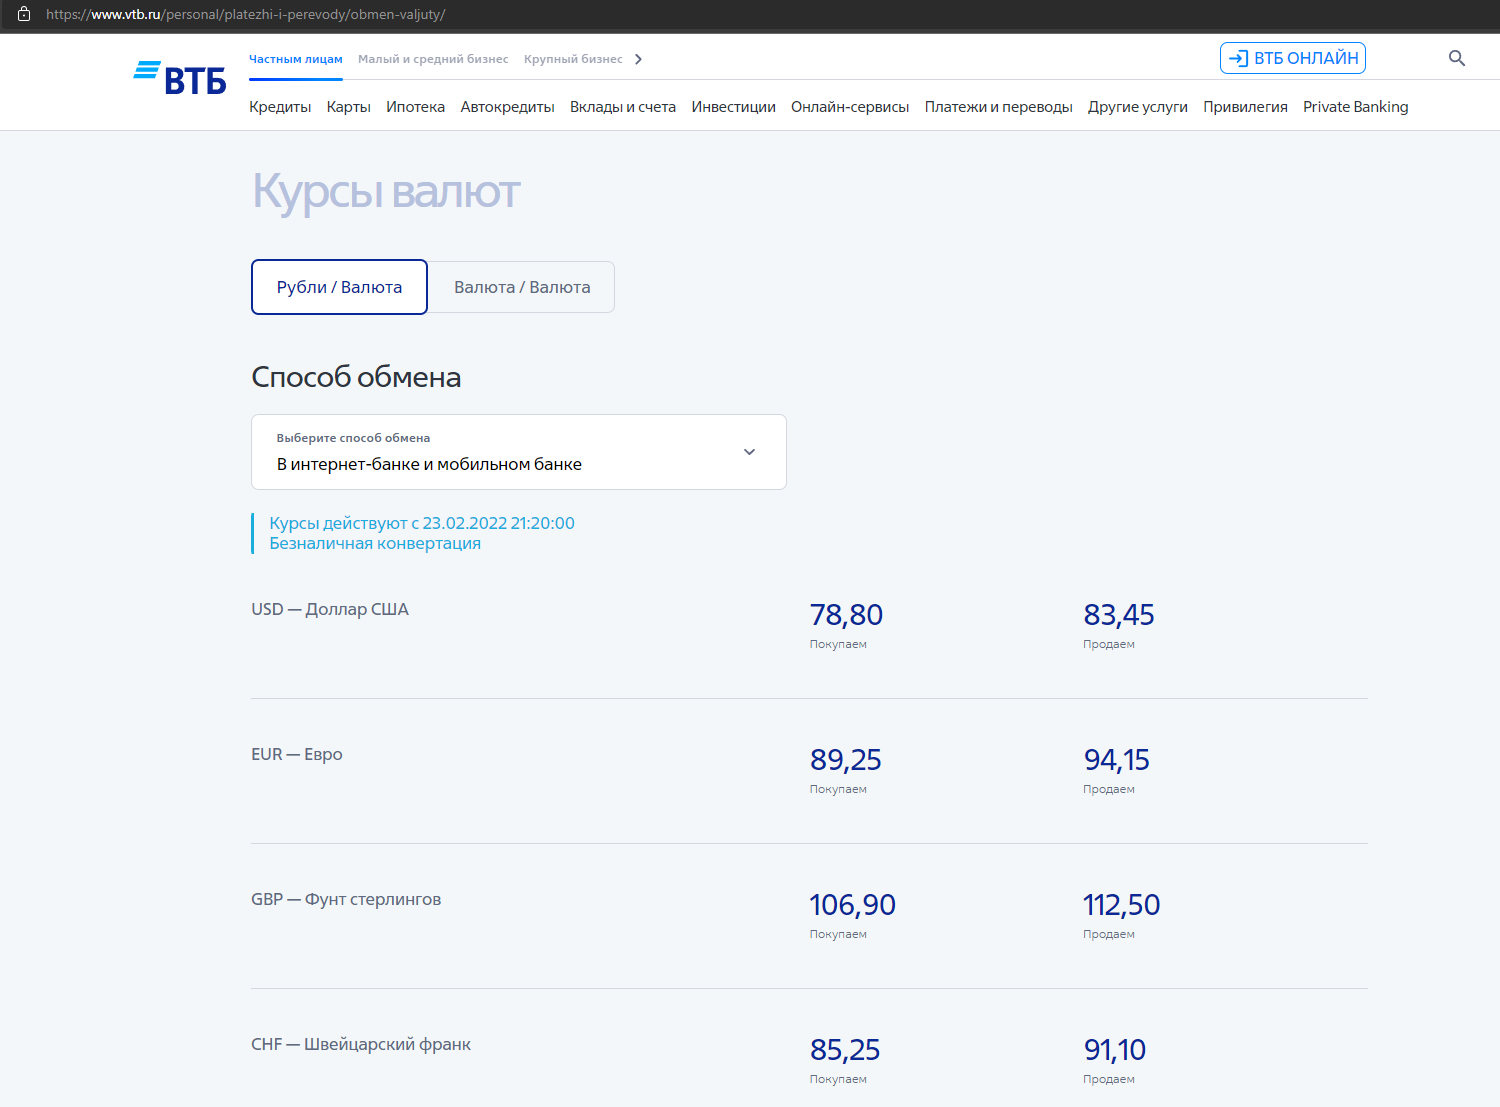
Task: Click USD buy rate 78,80
Action: [x=846, y=614]
